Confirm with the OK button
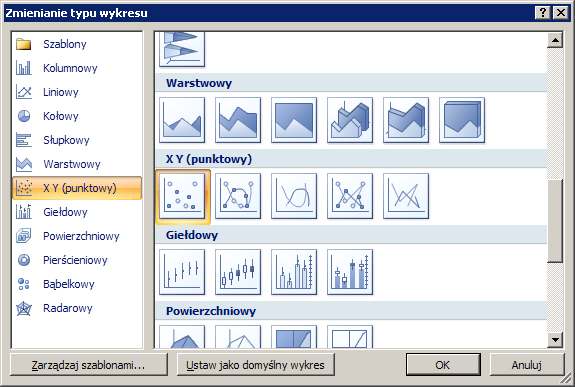 (443, 365)
